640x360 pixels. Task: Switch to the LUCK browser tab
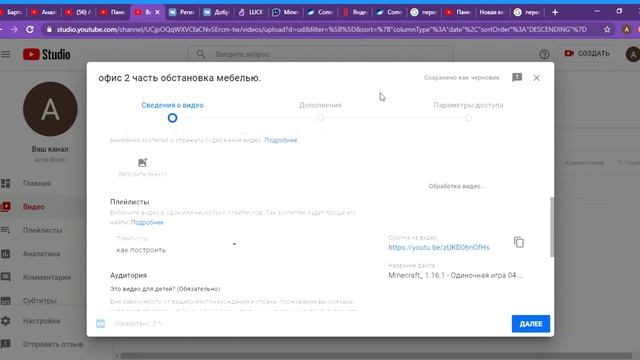tap(252, 12)
